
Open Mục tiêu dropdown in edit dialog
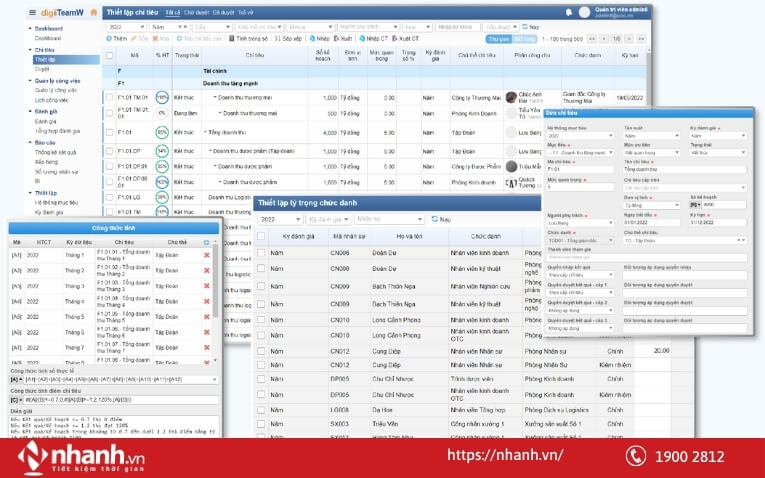[581, 153]
